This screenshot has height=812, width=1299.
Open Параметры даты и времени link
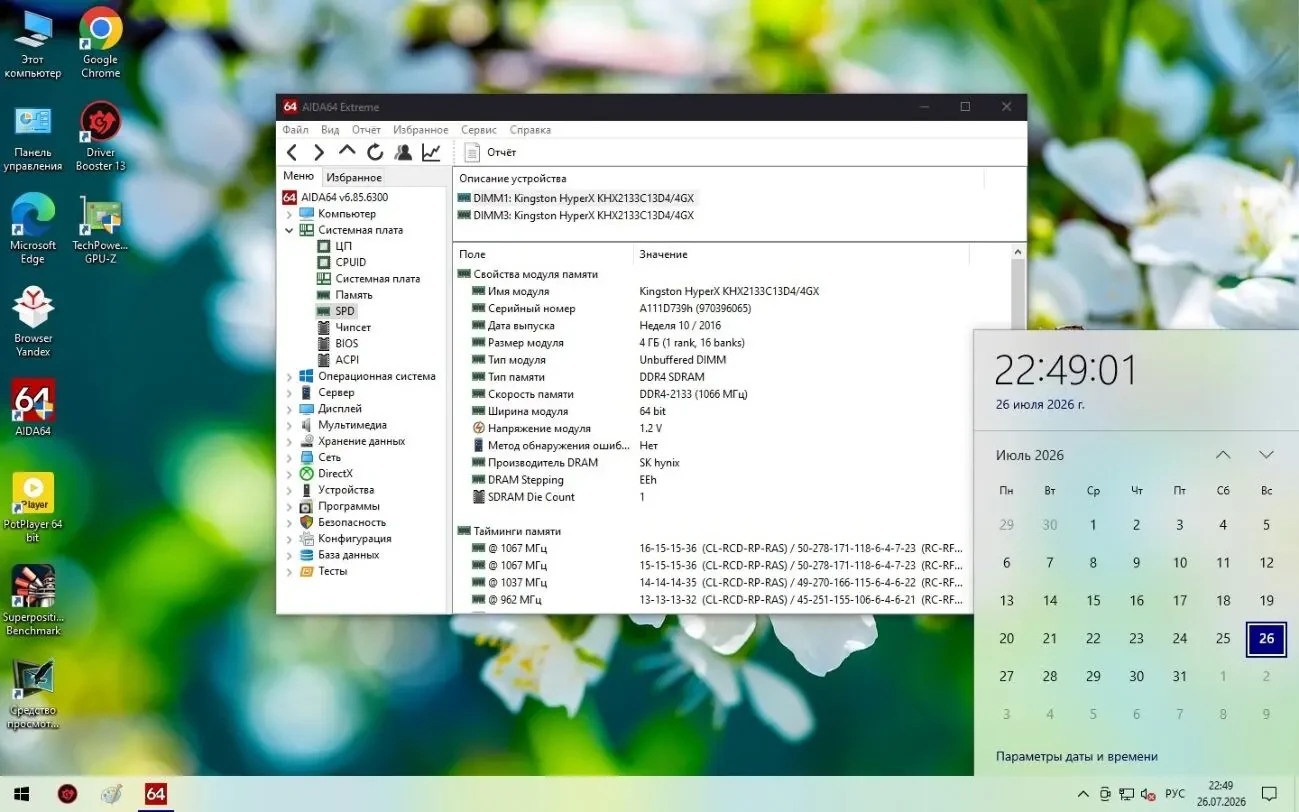click(x=1076, y=757)
